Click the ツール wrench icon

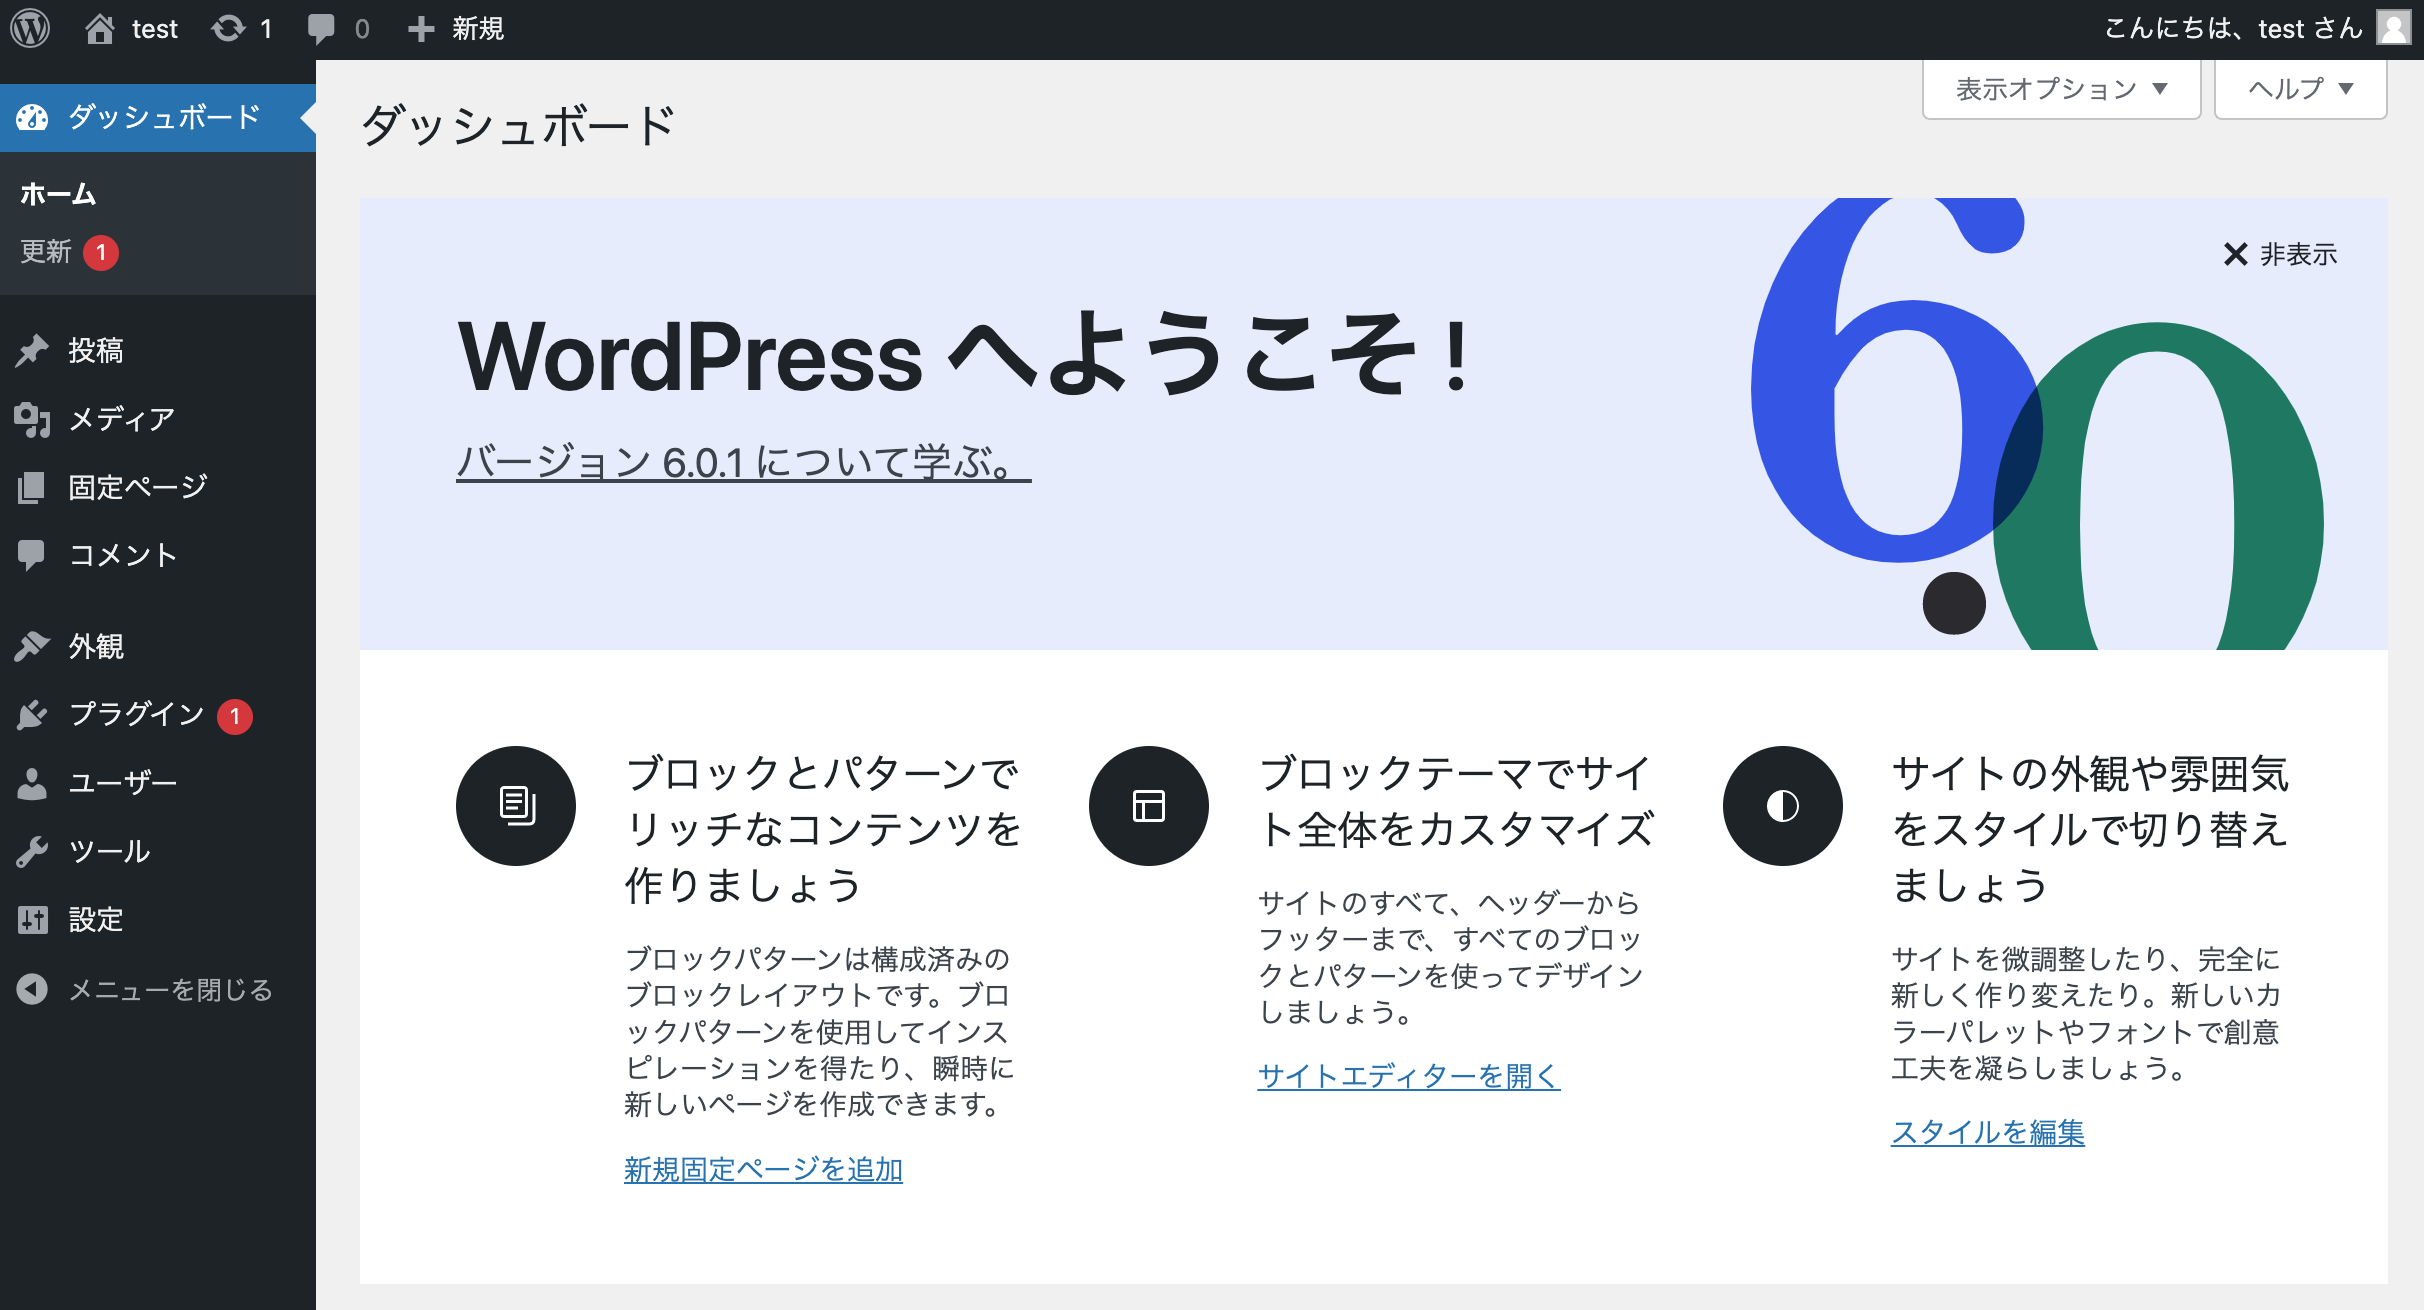pos(33,852)
